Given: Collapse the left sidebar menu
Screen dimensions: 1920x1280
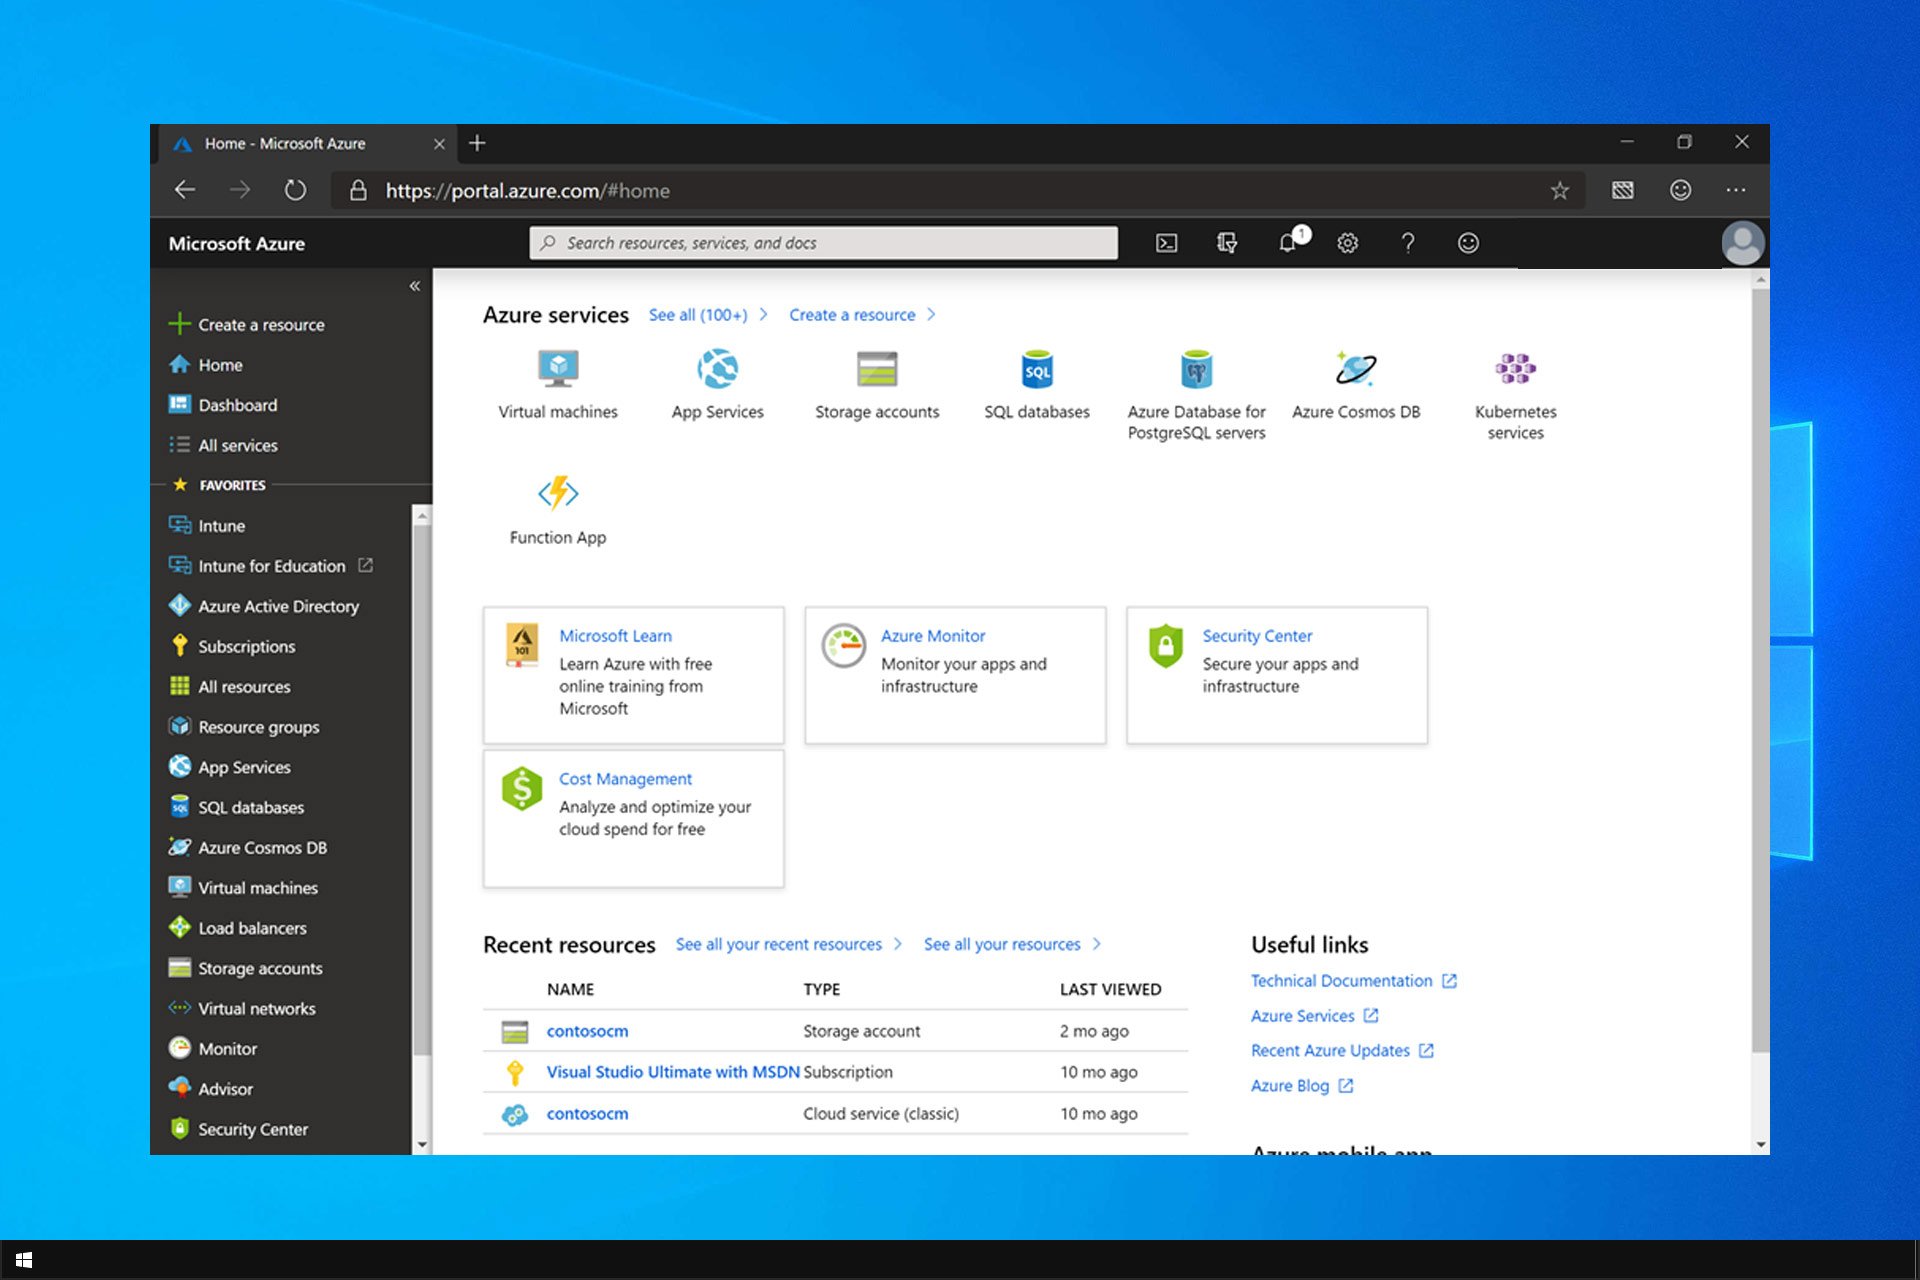Looking at the screenshot, I should [x=414, y=286].
